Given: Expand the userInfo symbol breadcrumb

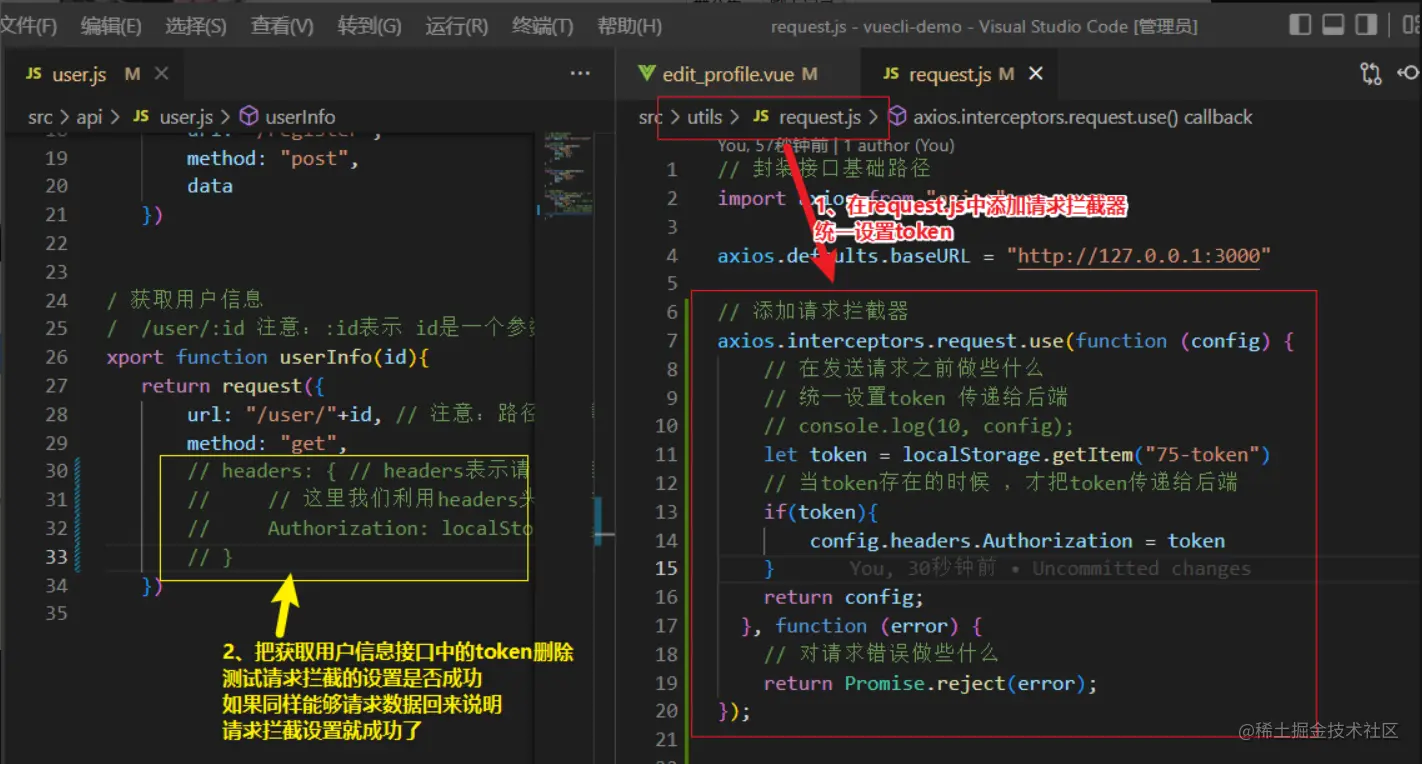Looking at the screenshot, I should [300, 117].
